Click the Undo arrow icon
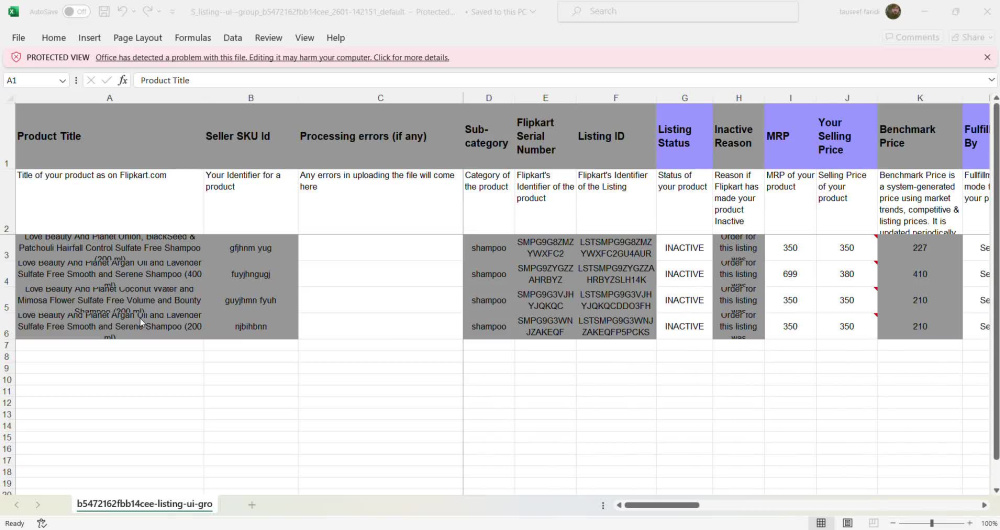 122,11
